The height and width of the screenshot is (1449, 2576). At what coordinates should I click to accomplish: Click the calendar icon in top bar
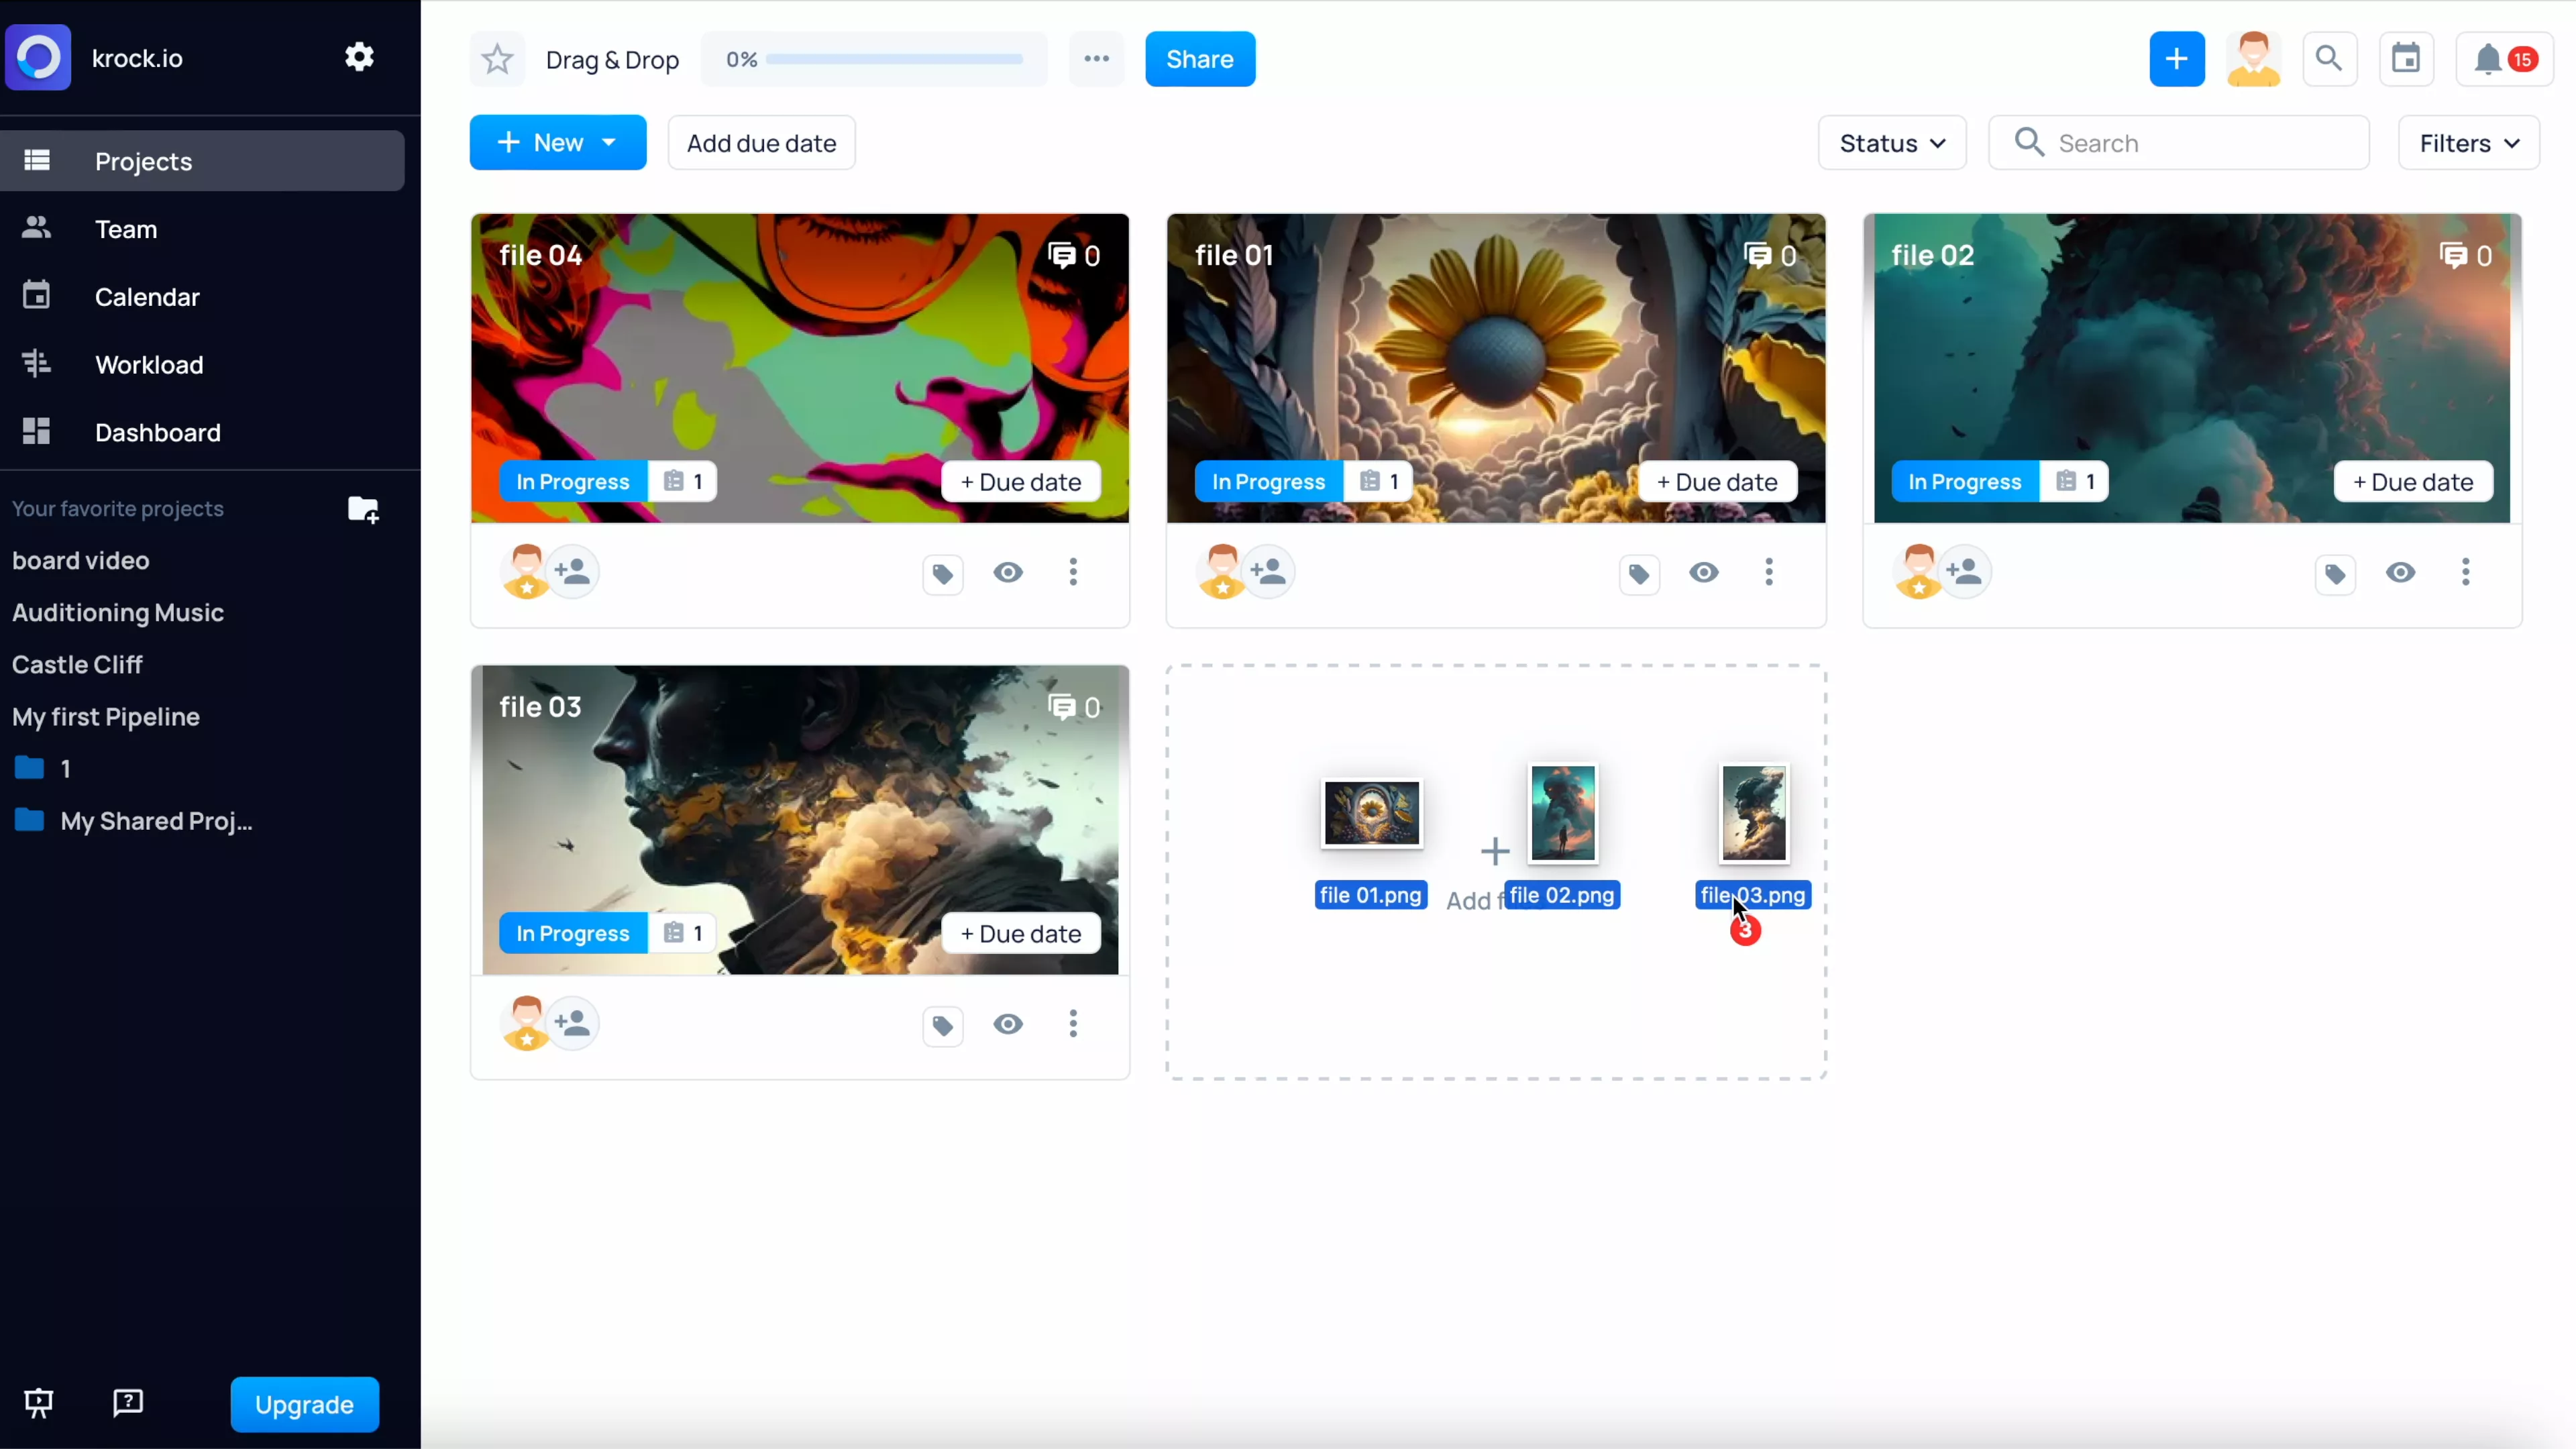pyautogui.click(x=2405, y=60)
